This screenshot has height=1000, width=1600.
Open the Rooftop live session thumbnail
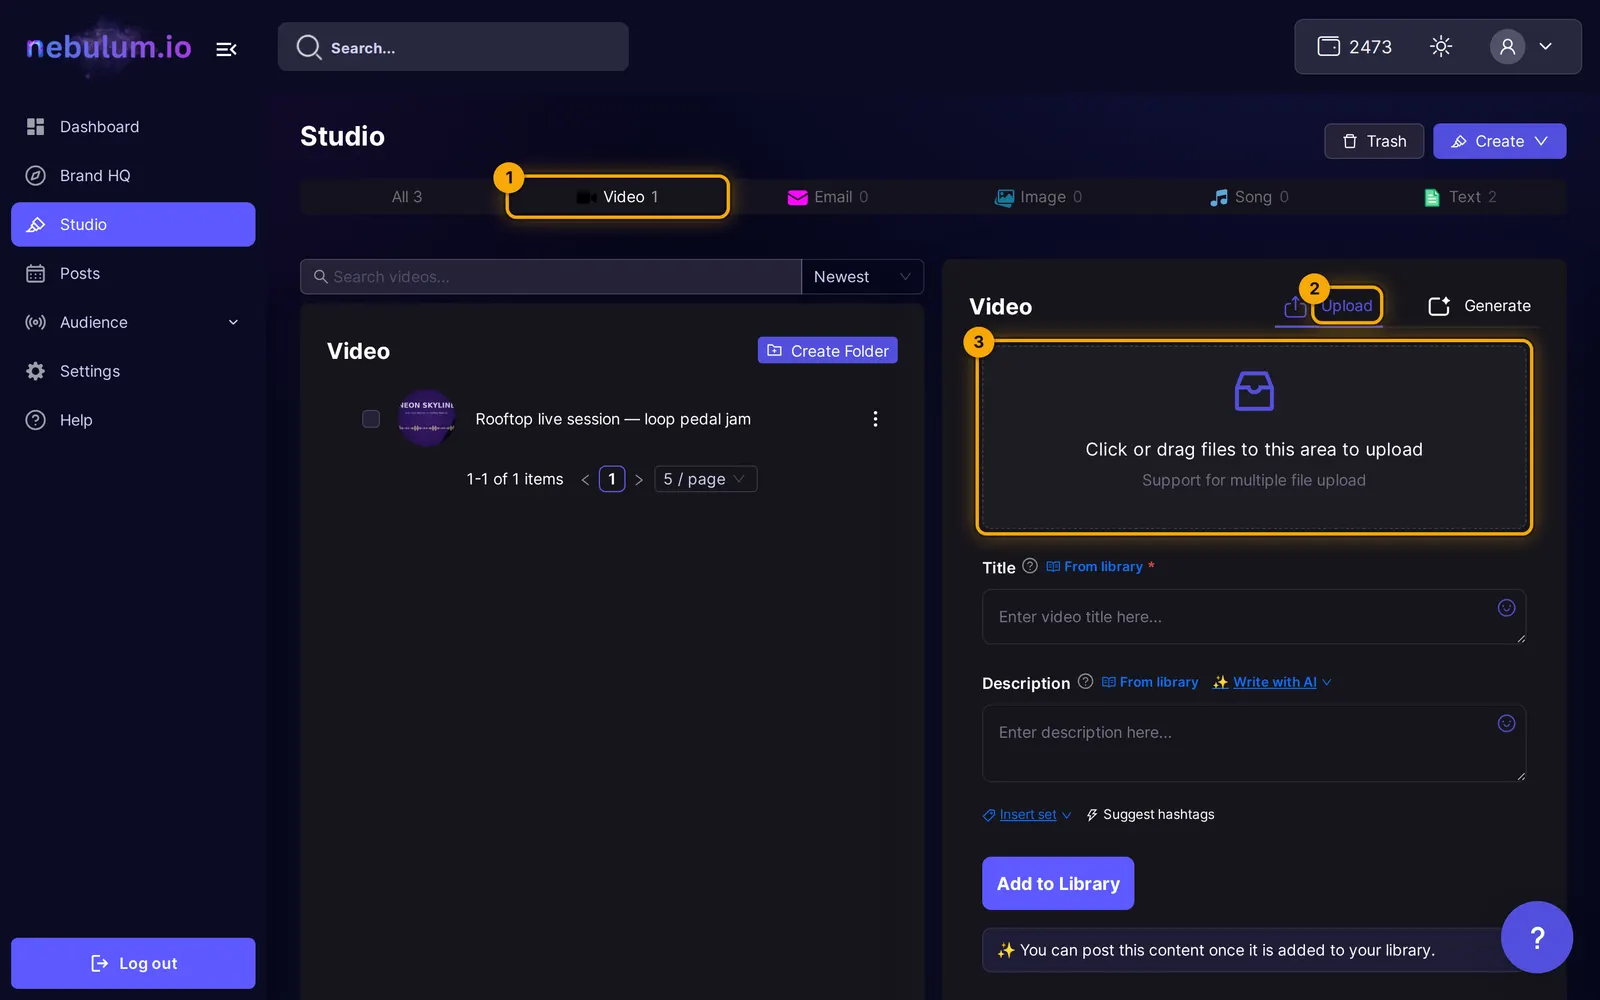(427, 418)
